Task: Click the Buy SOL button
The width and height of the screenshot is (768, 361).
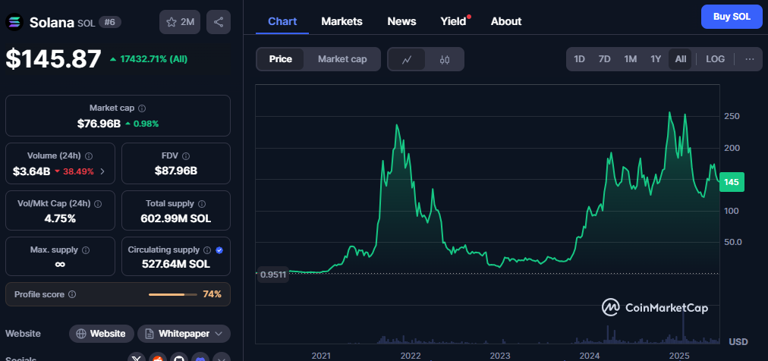Action: (732, 17)
